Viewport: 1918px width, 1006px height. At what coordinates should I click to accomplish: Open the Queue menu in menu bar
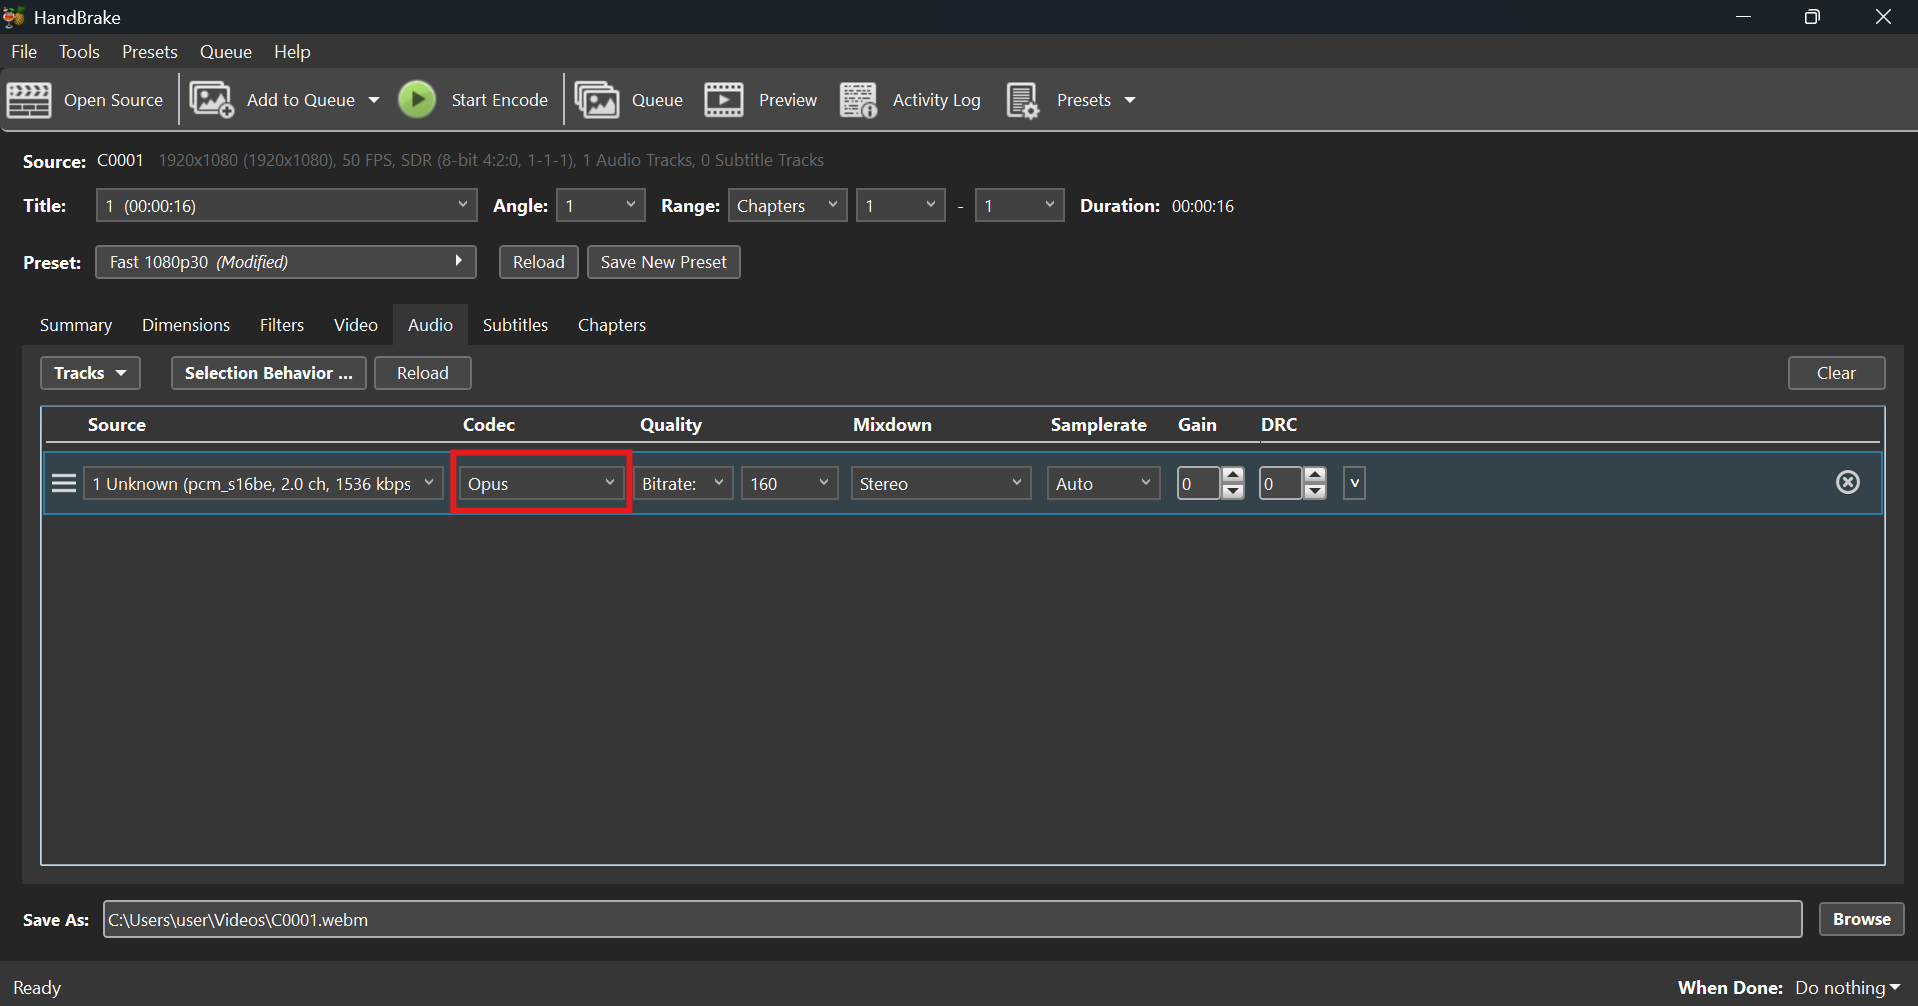click(226, 52)
